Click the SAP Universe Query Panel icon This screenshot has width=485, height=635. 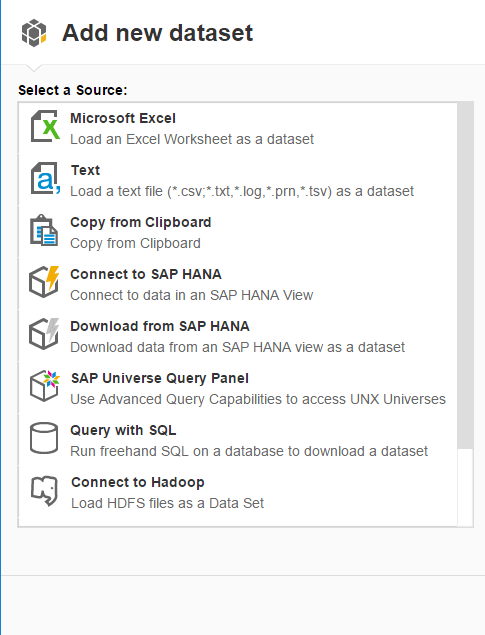[45, 386]
